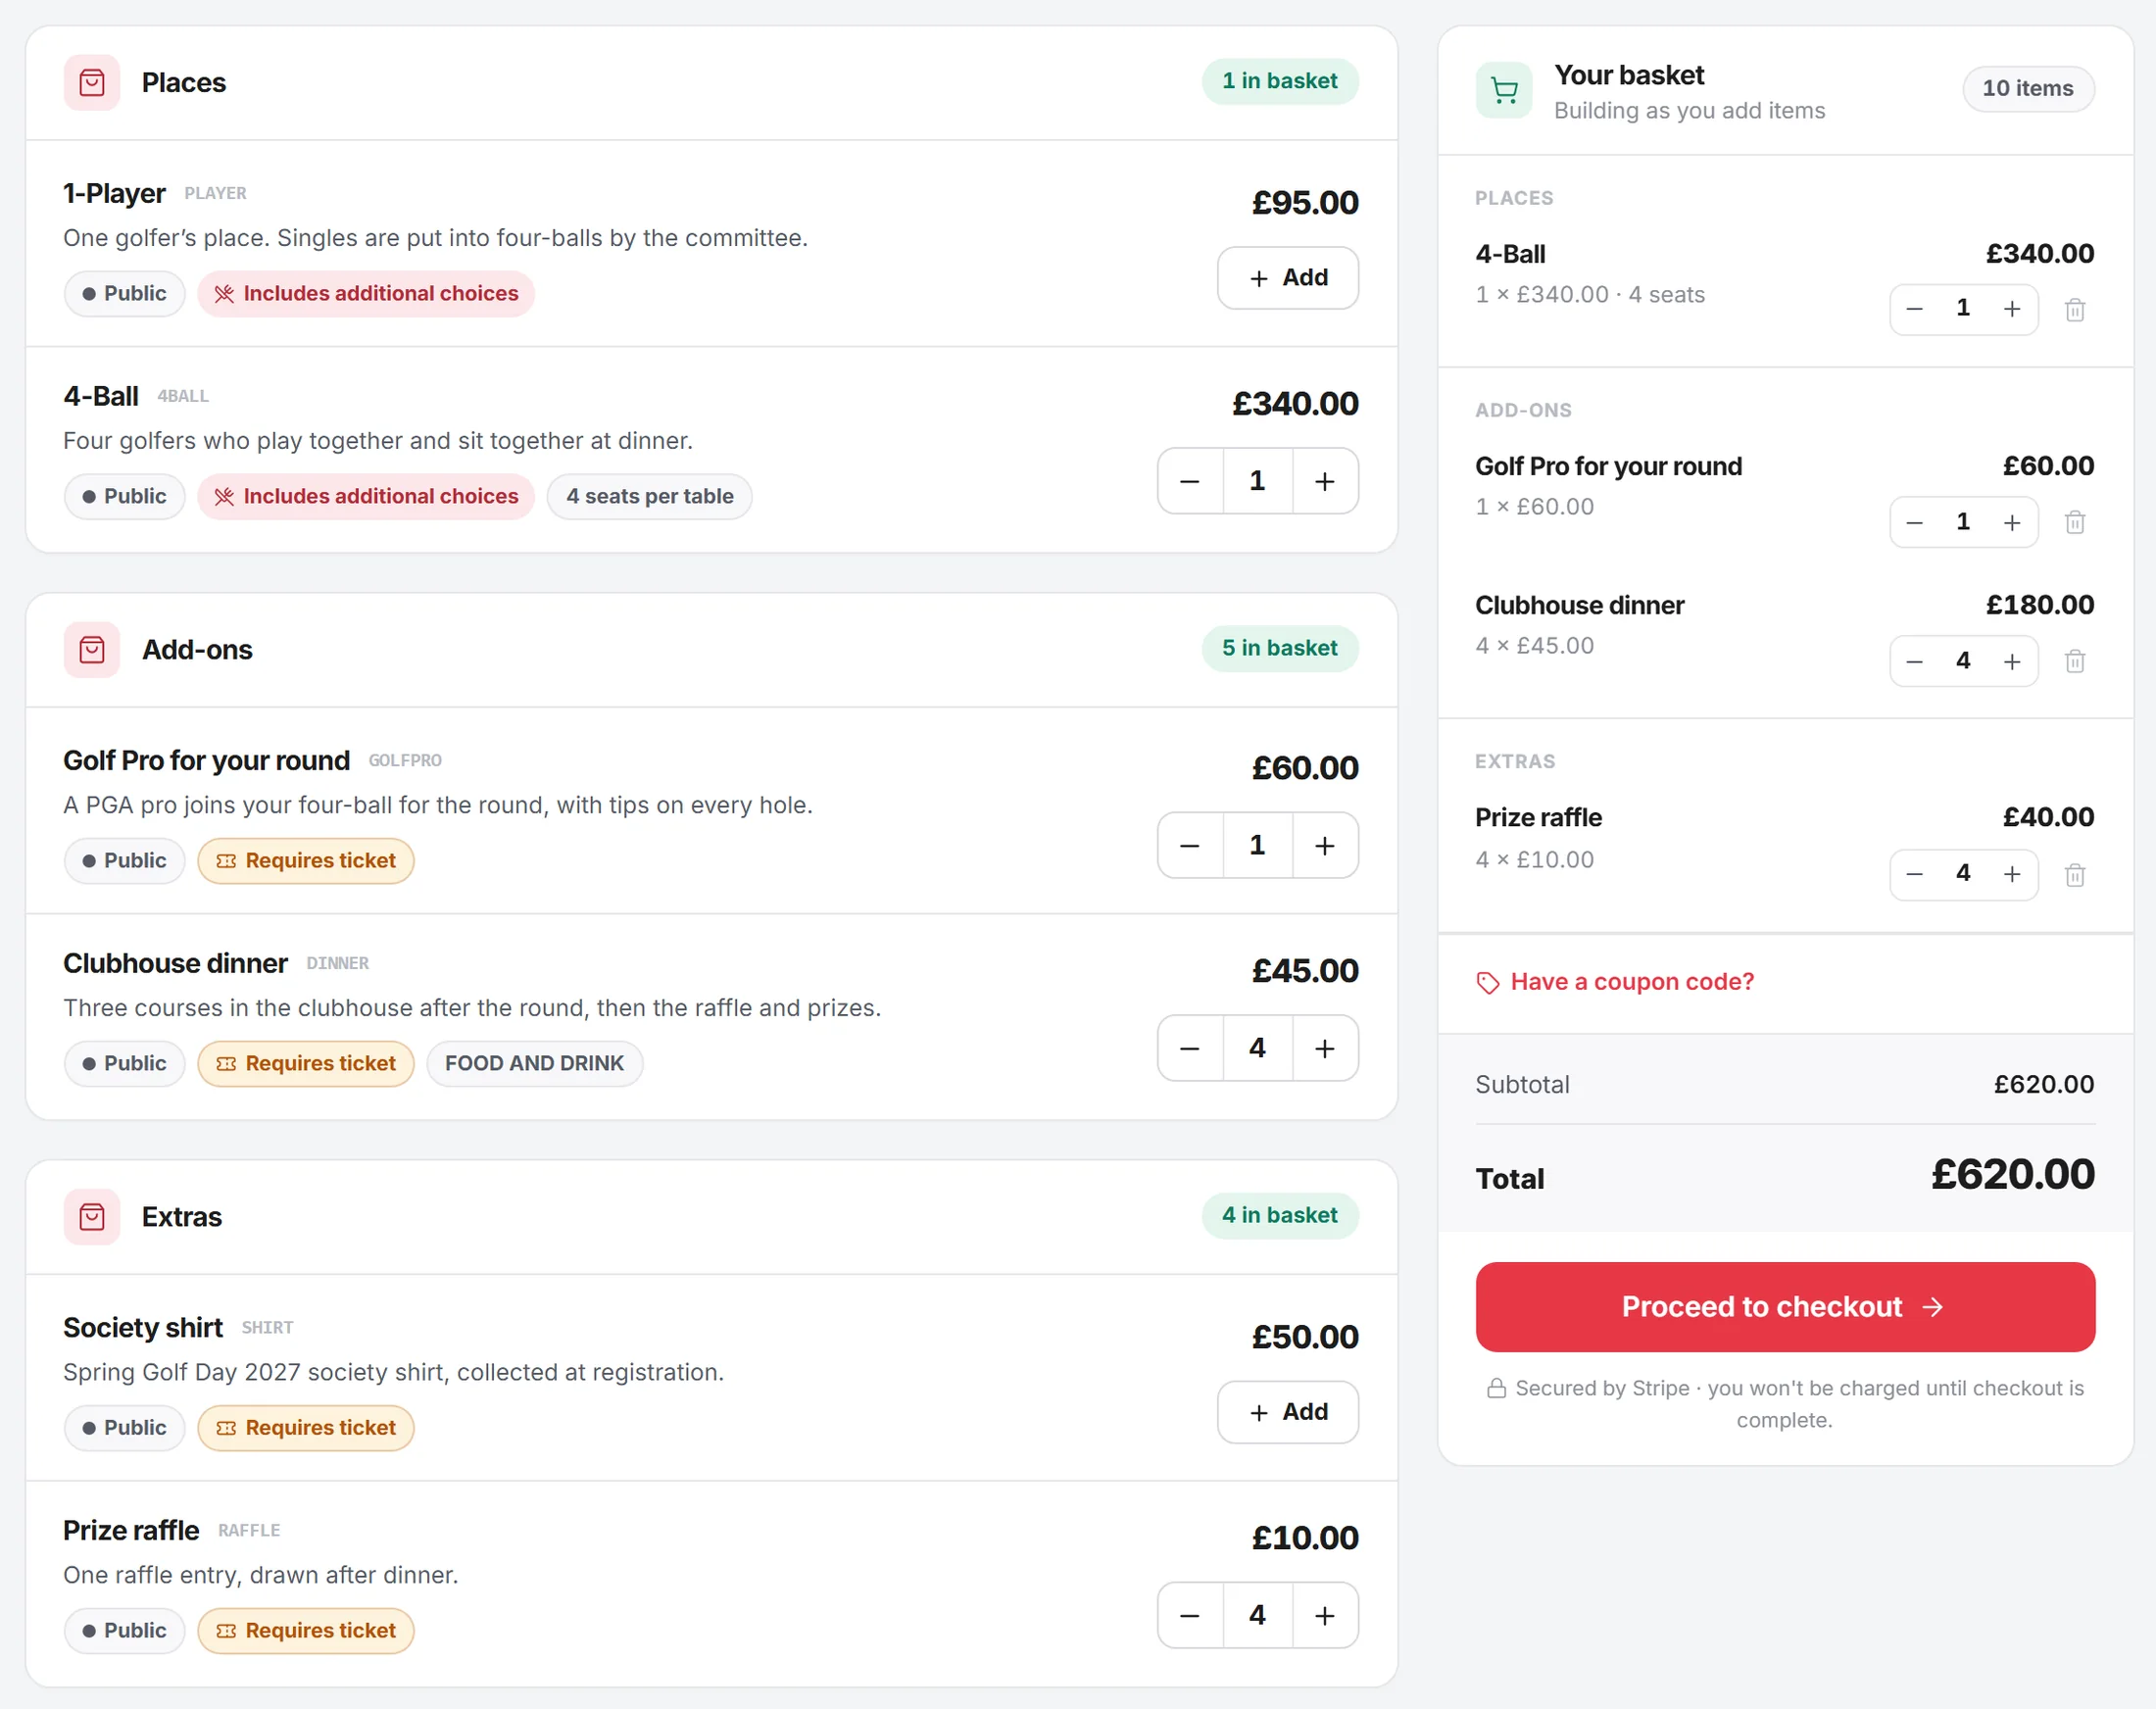This screenshot has width=2156, height=1709.
Task: Increase 4-Ball quantity inside the basket
Action: coord(2012,309)
